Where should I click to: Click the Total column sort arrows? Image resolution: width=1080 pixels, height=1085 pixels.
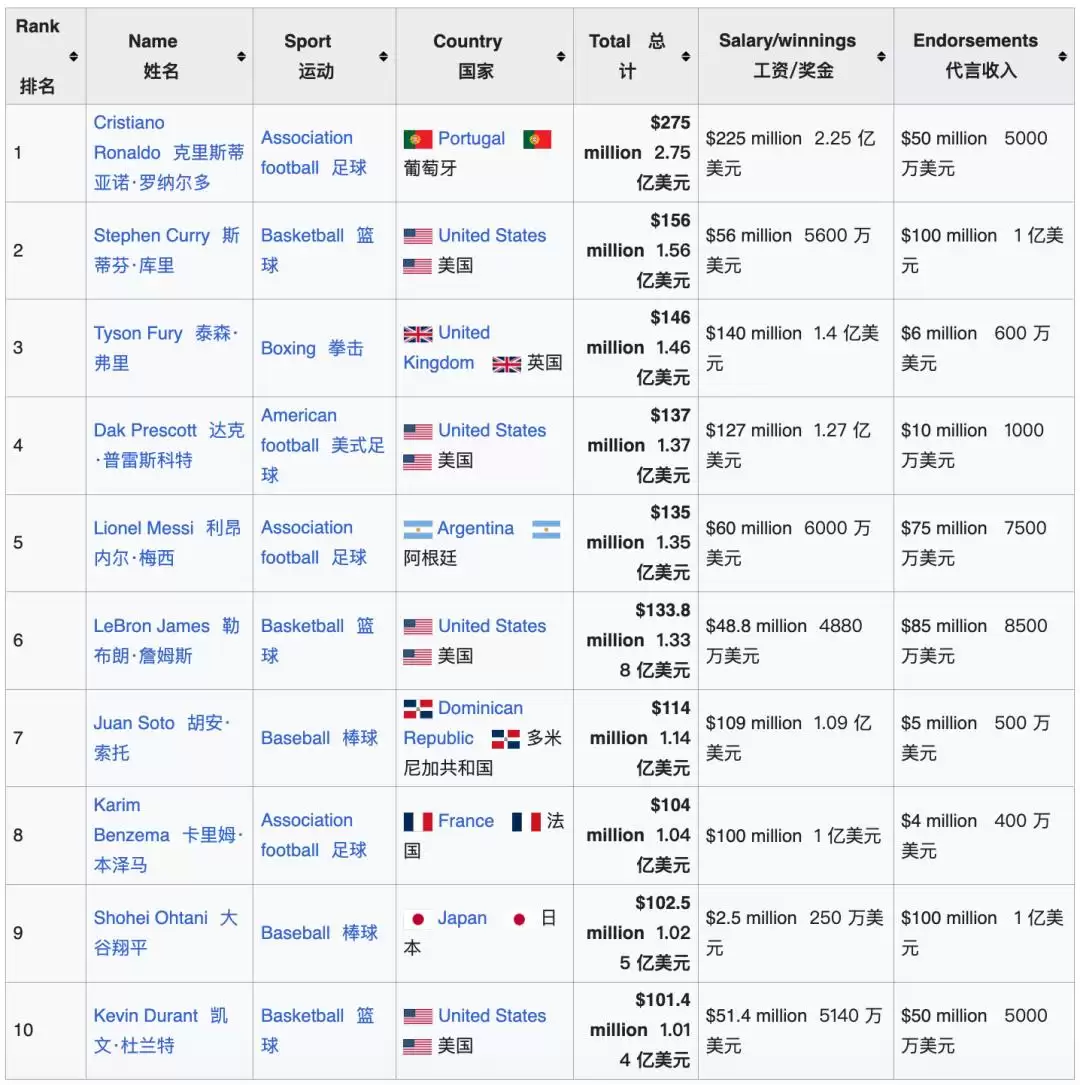tap(686, 56)
